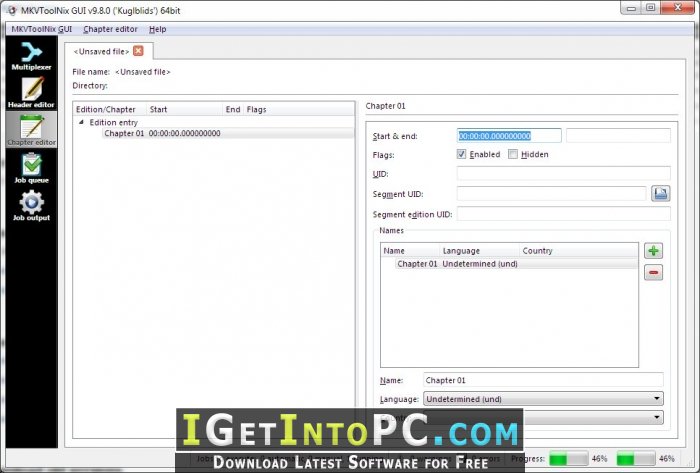Open the Chapter editor menu

(110, 29)
